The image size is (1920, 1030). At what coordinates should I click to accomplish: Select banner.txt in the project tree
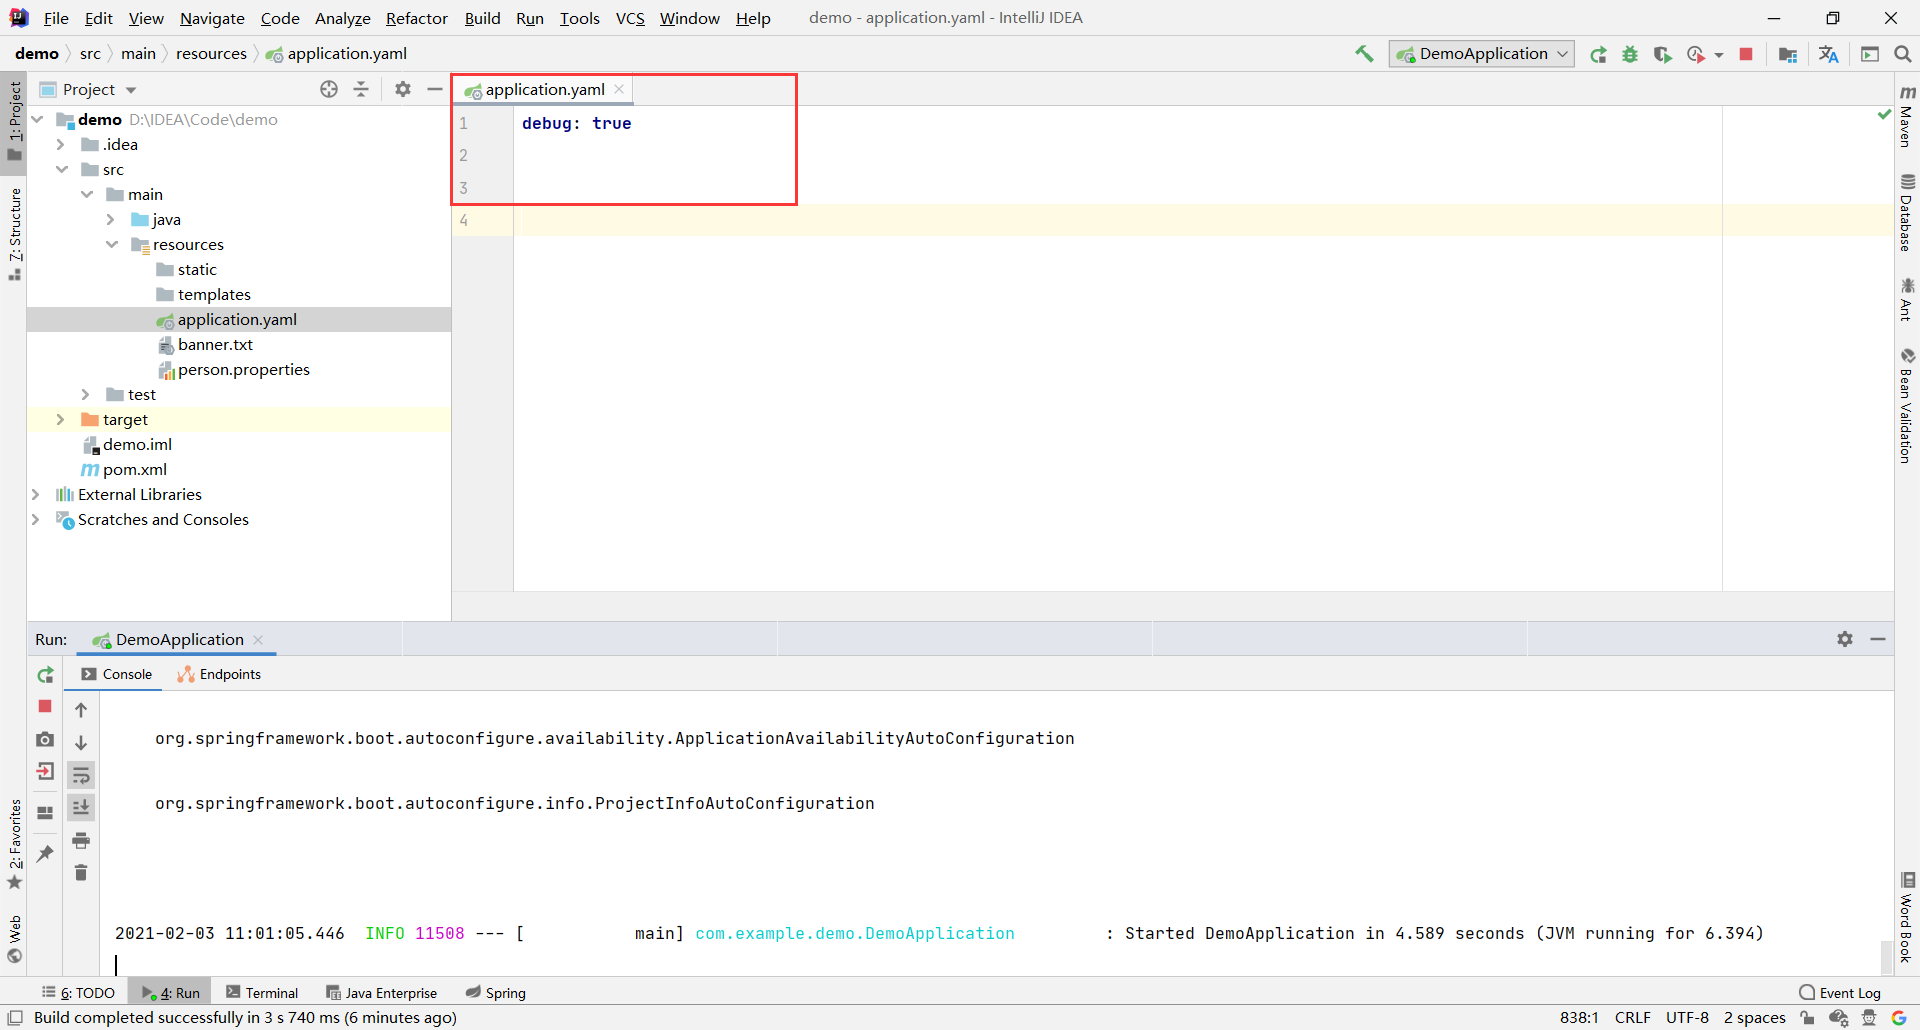pyautogui.click(x=216, y=344)
